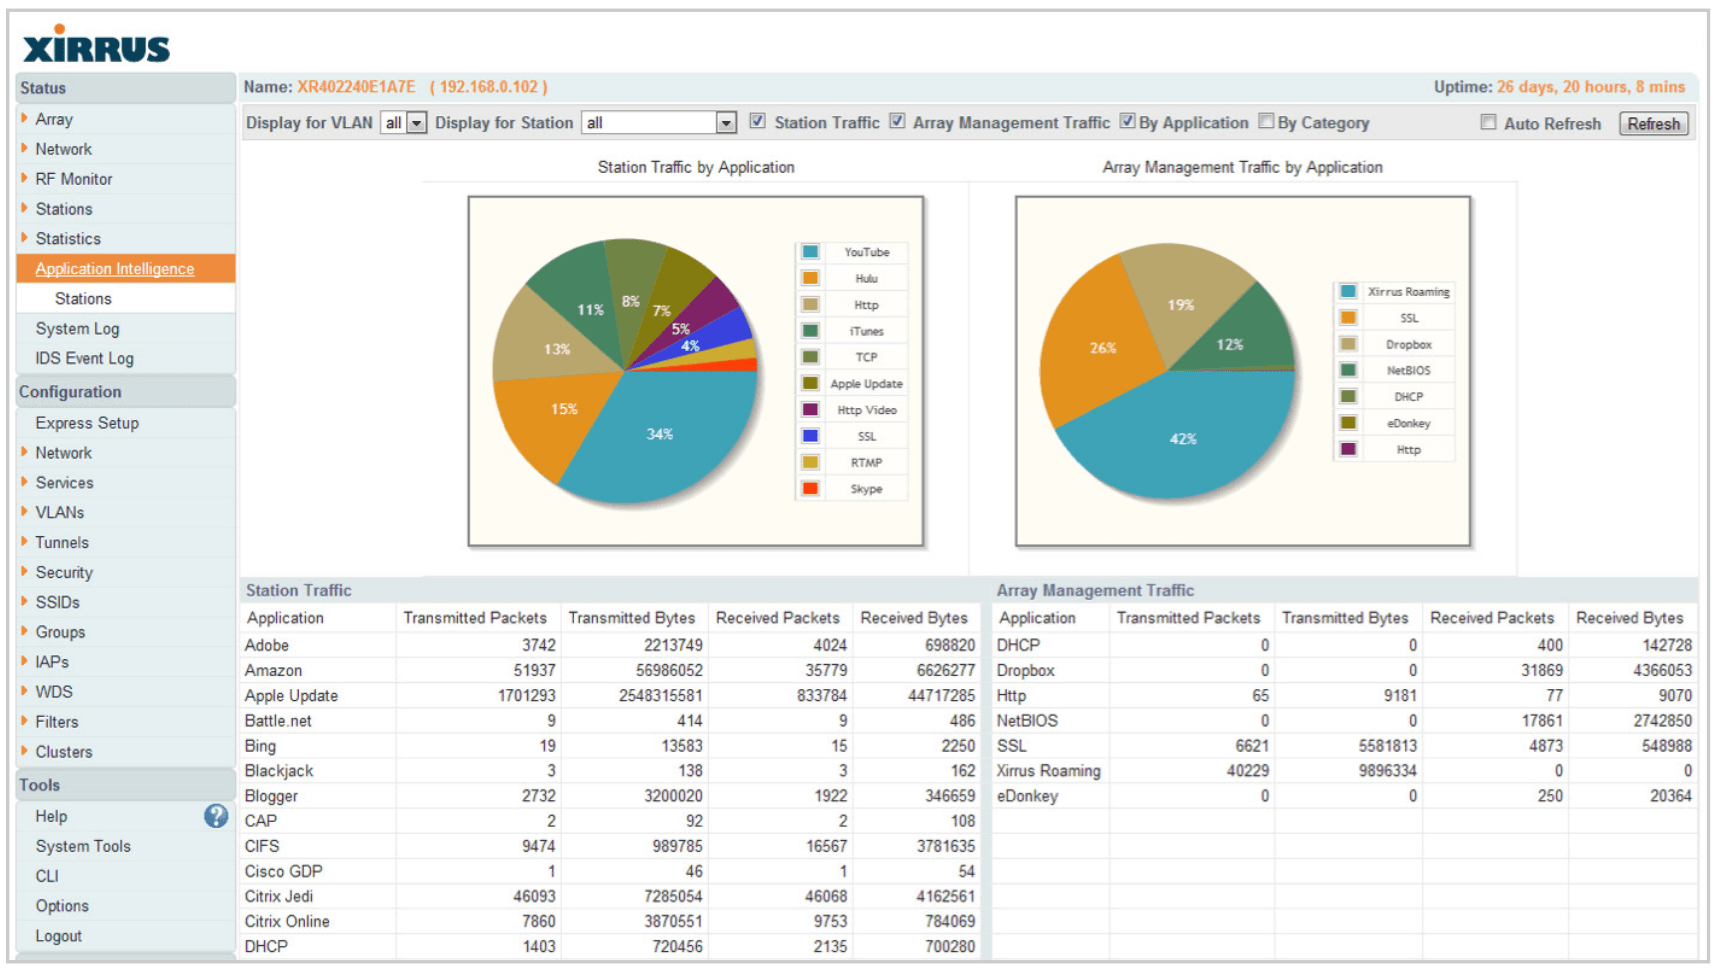Open Application Intelligence in the sidebar
1718x970 pixels.
tap(115, 269)
